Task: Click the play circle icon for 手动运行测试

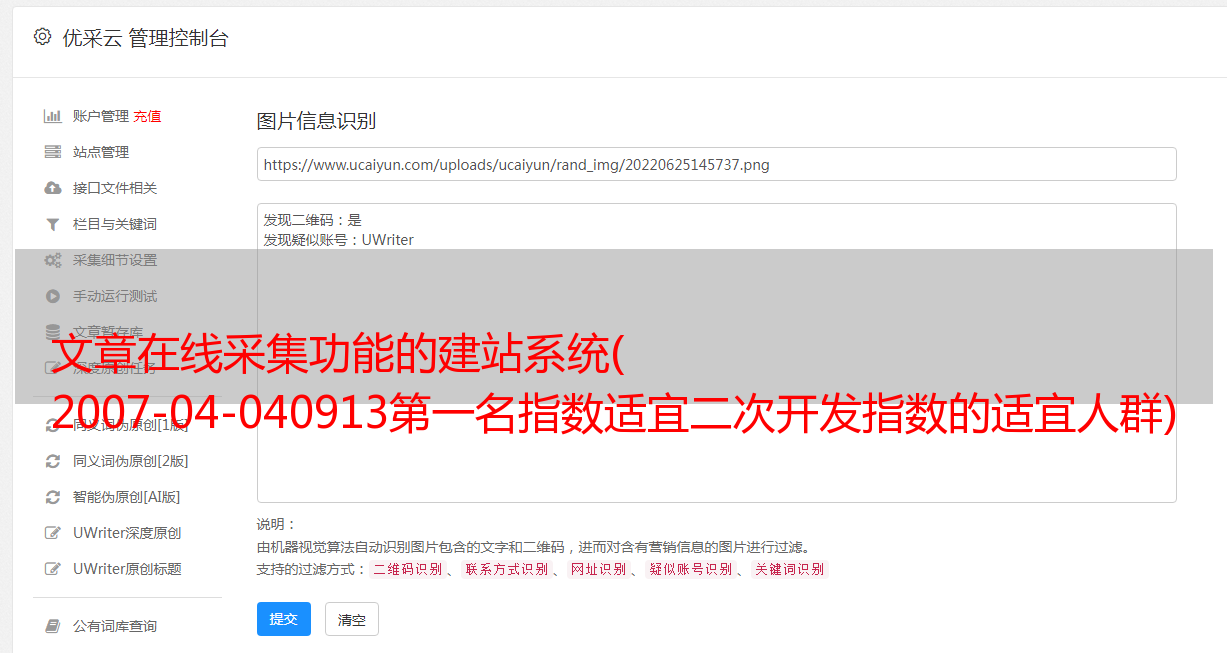Action: coord(53,296)
